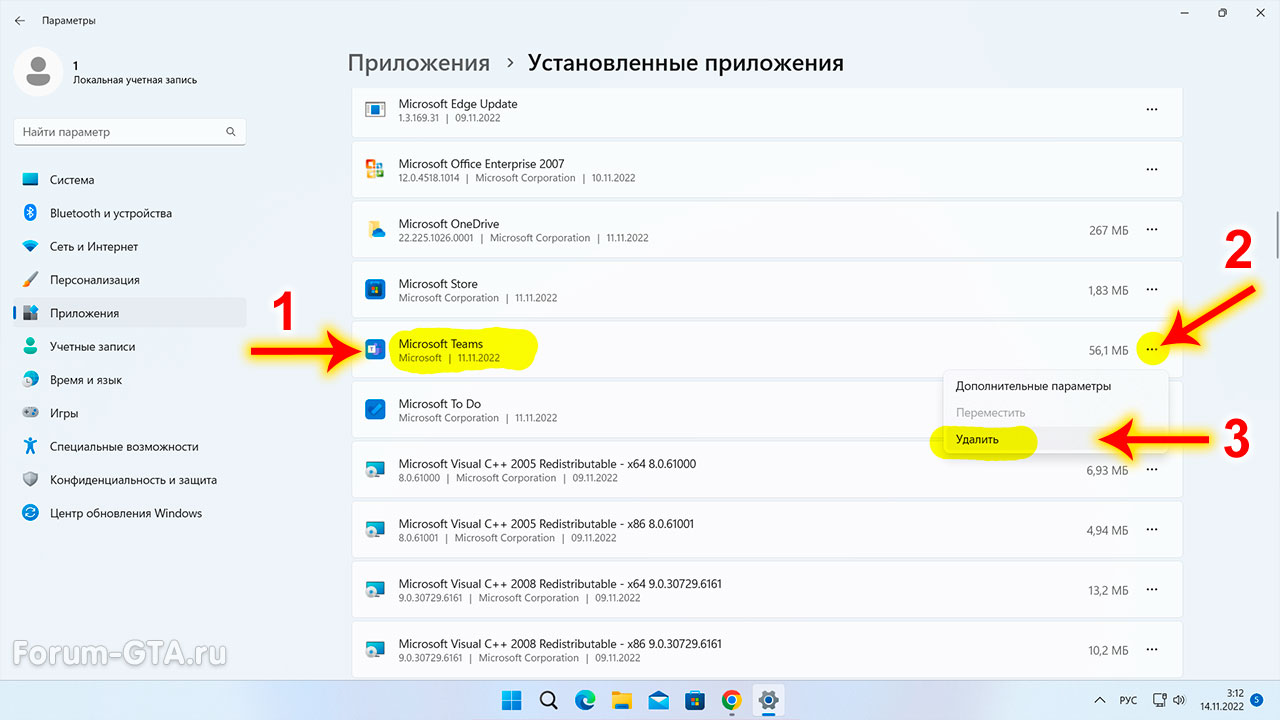Click the Microsoft Office Enterprise 2007 icon

tap(375, 170)
